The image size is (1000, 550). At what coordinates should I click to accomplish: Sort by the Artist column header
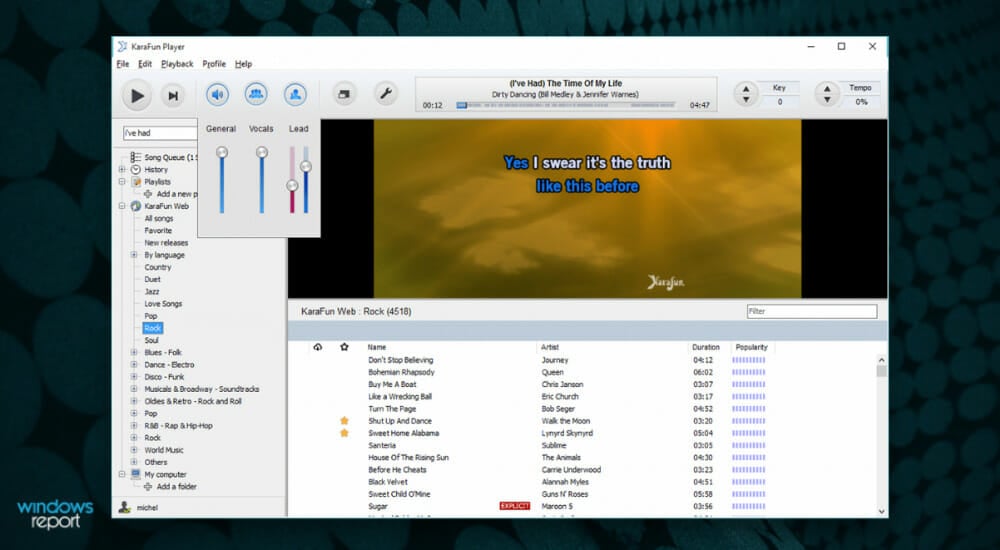click(x=550, y=347)
